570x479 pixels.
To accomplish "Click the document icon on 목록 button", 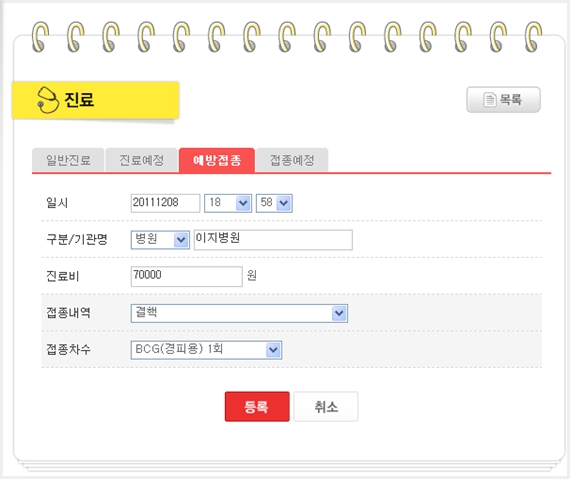I will coord(489,99).
